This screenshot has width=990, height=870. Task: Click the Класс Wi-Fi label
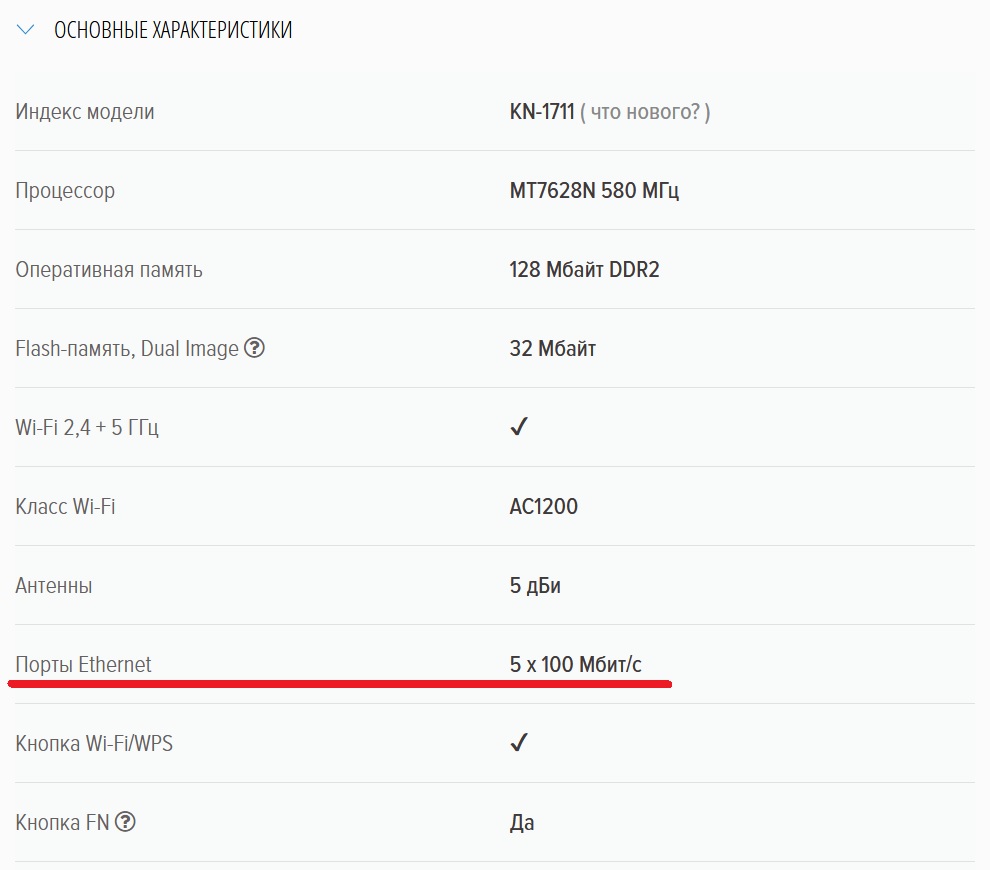[65, 506]
